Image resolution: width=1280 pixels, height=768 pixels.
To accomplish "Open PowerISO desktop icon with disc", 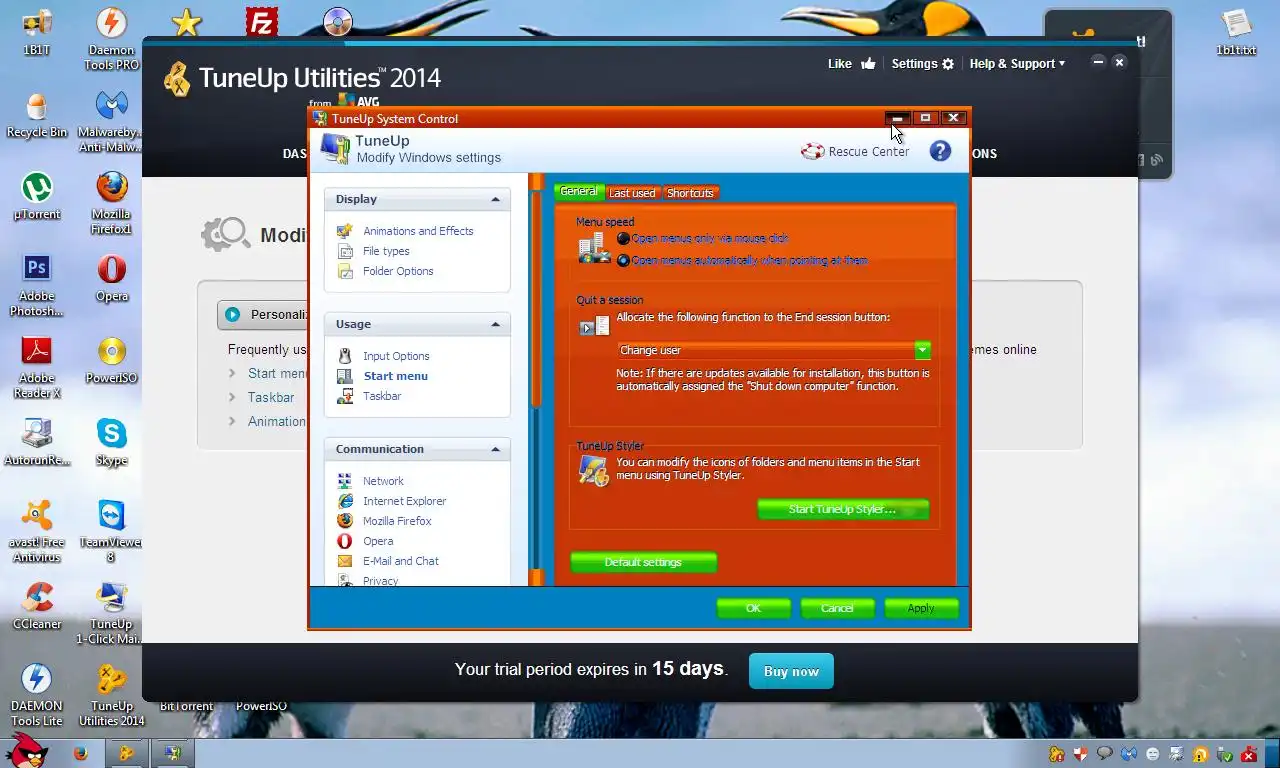I will point(111,360).
